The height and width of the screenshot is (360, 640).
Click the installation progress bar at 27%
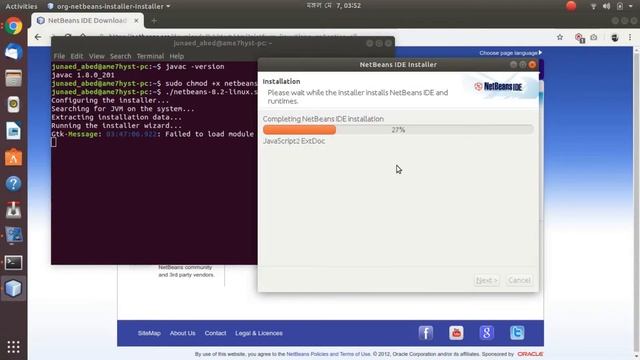(x=398, y=130)
